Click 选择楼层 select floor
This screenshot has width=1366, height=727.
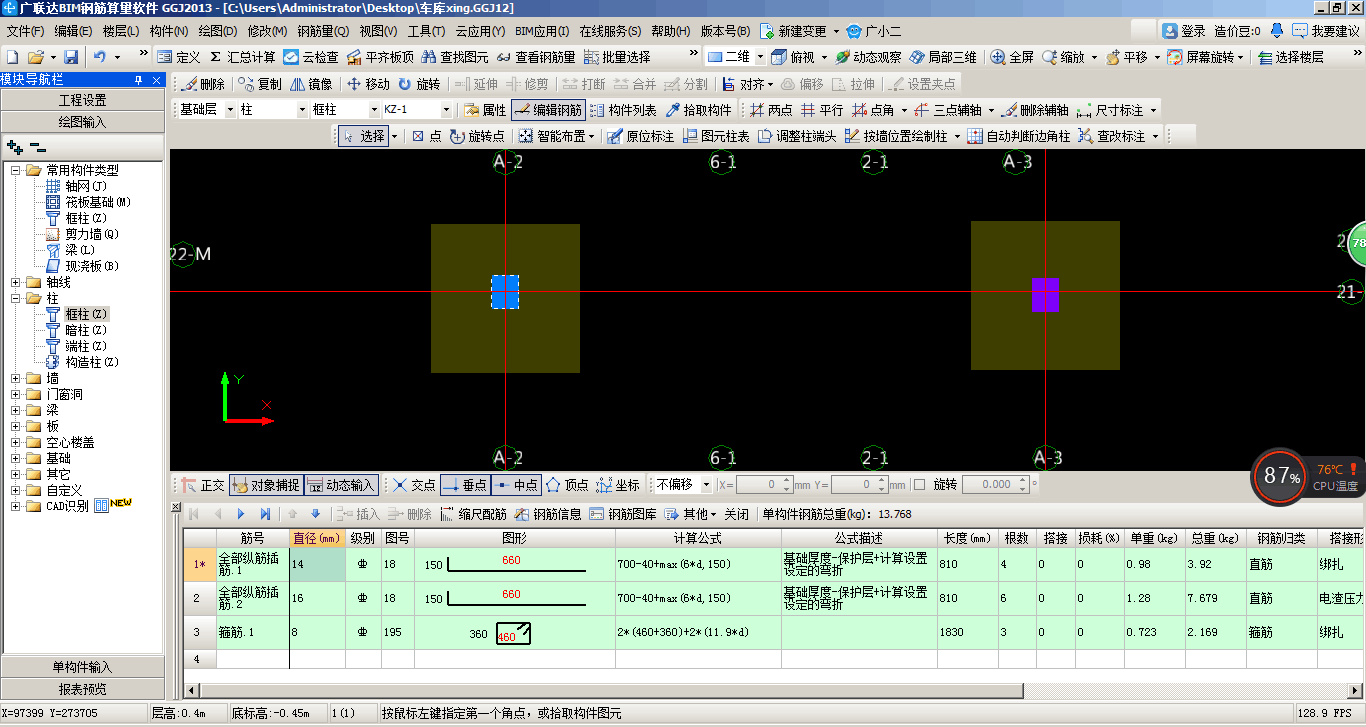(x=1290, y=57)
